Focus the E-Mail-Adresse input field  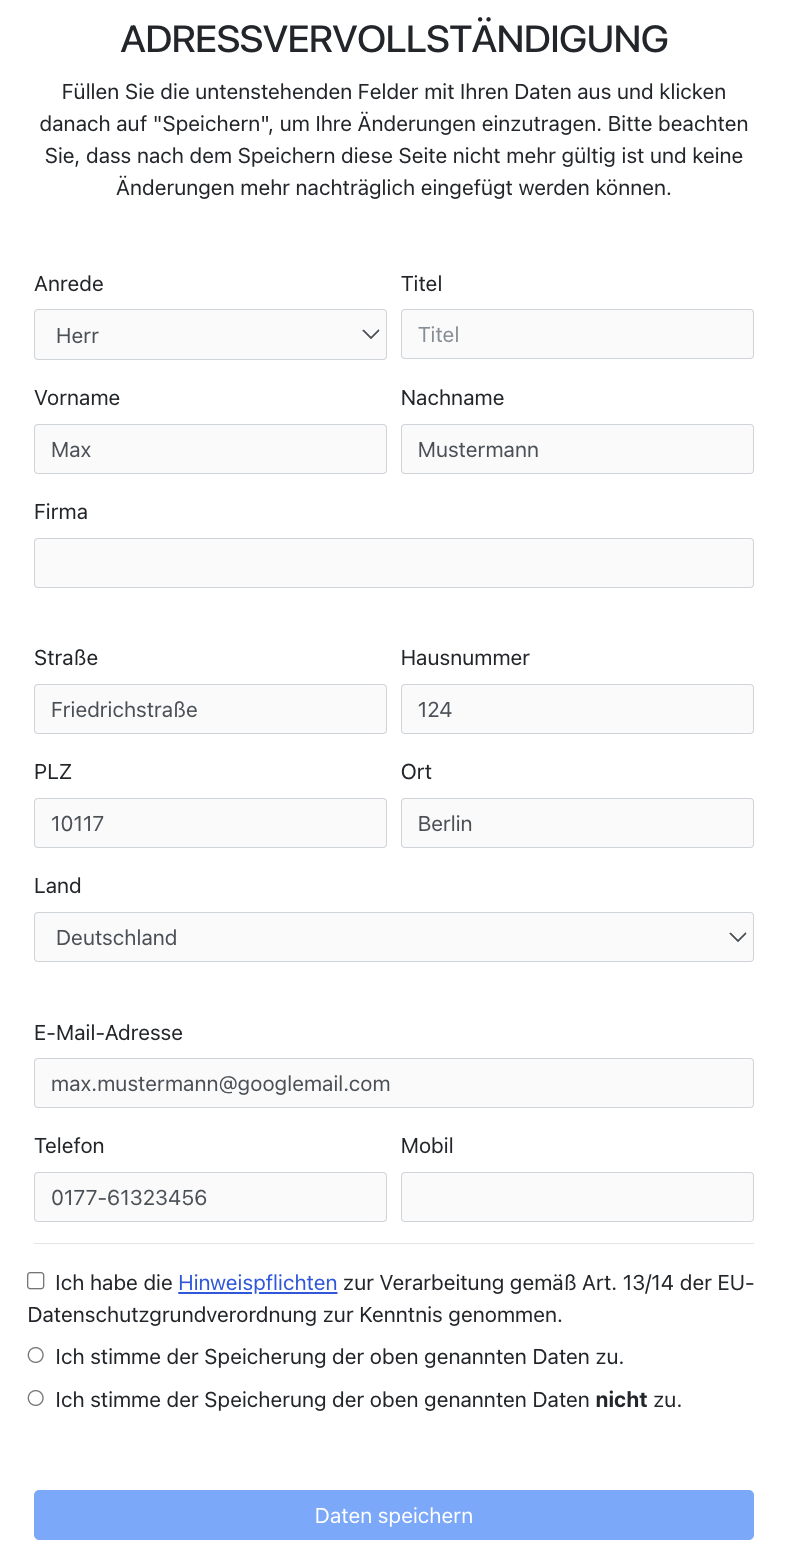coord(393,1083)
